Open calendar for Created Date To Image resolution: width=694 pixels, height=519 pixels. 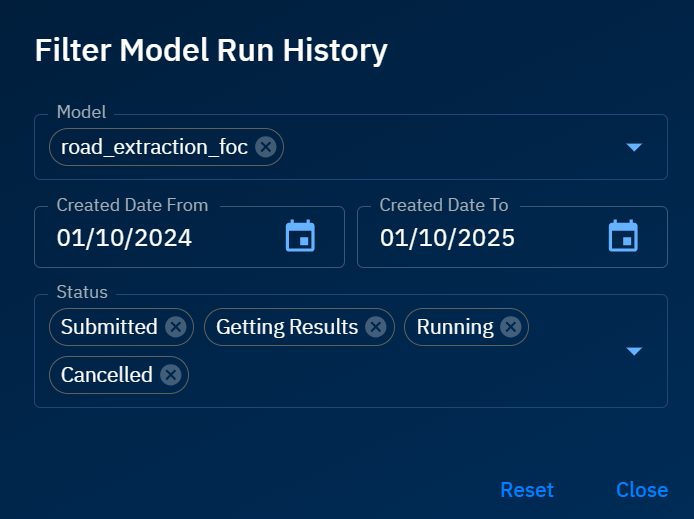(x=623, y=237)
